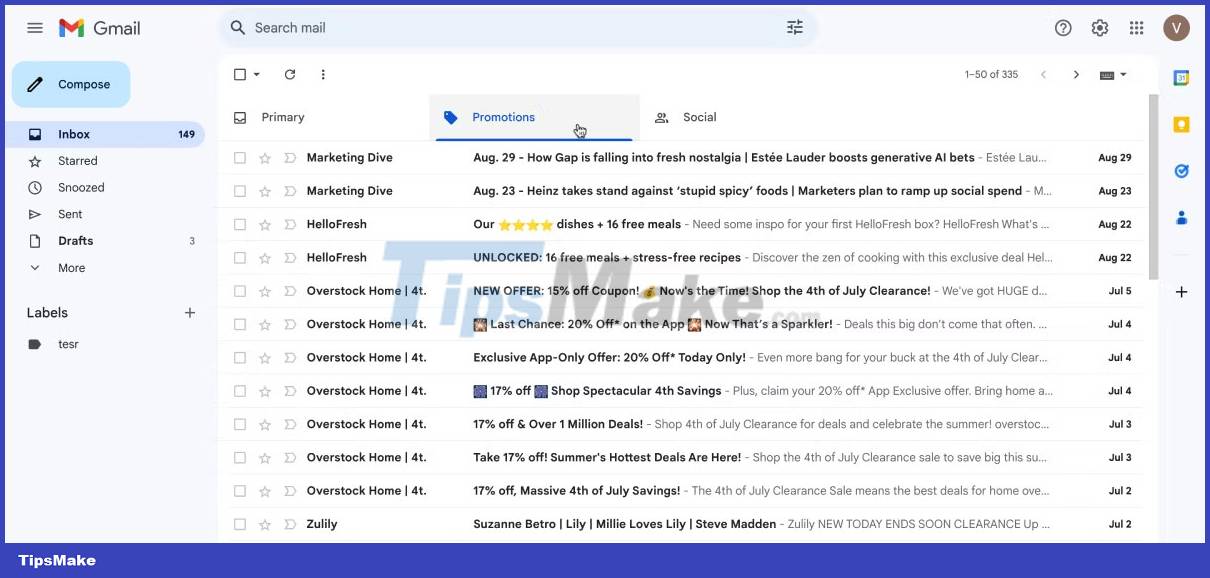Open Google Calendar from the side panel

point(1181,76)
